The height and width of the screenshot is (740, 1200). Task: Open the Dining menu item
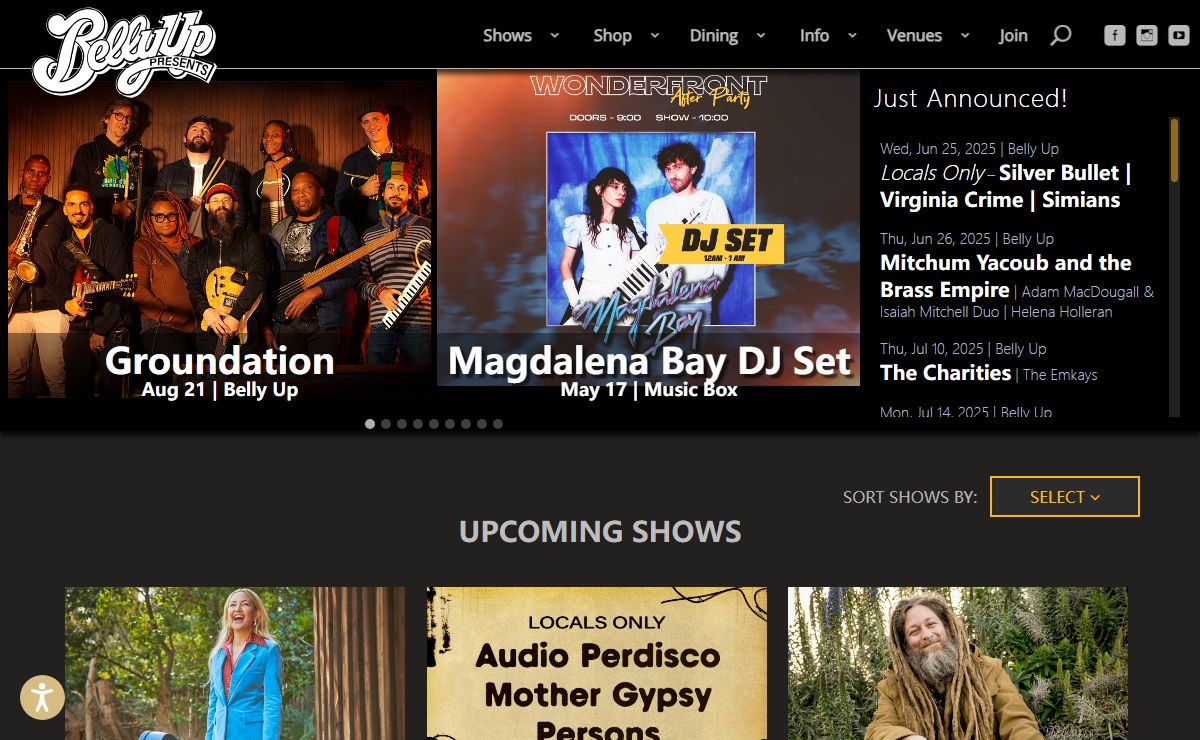click(714, 35)
